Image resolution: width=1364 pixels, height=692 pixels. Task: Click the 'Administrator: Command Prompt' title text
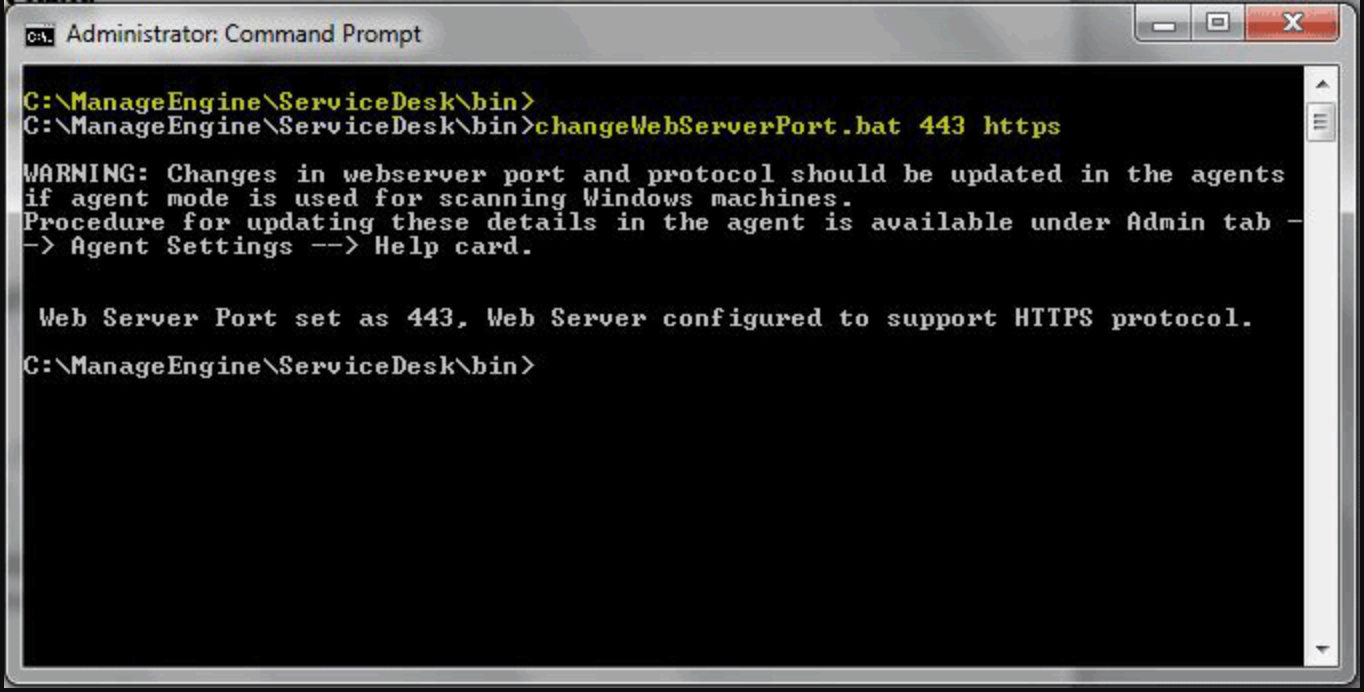(244, 34)
